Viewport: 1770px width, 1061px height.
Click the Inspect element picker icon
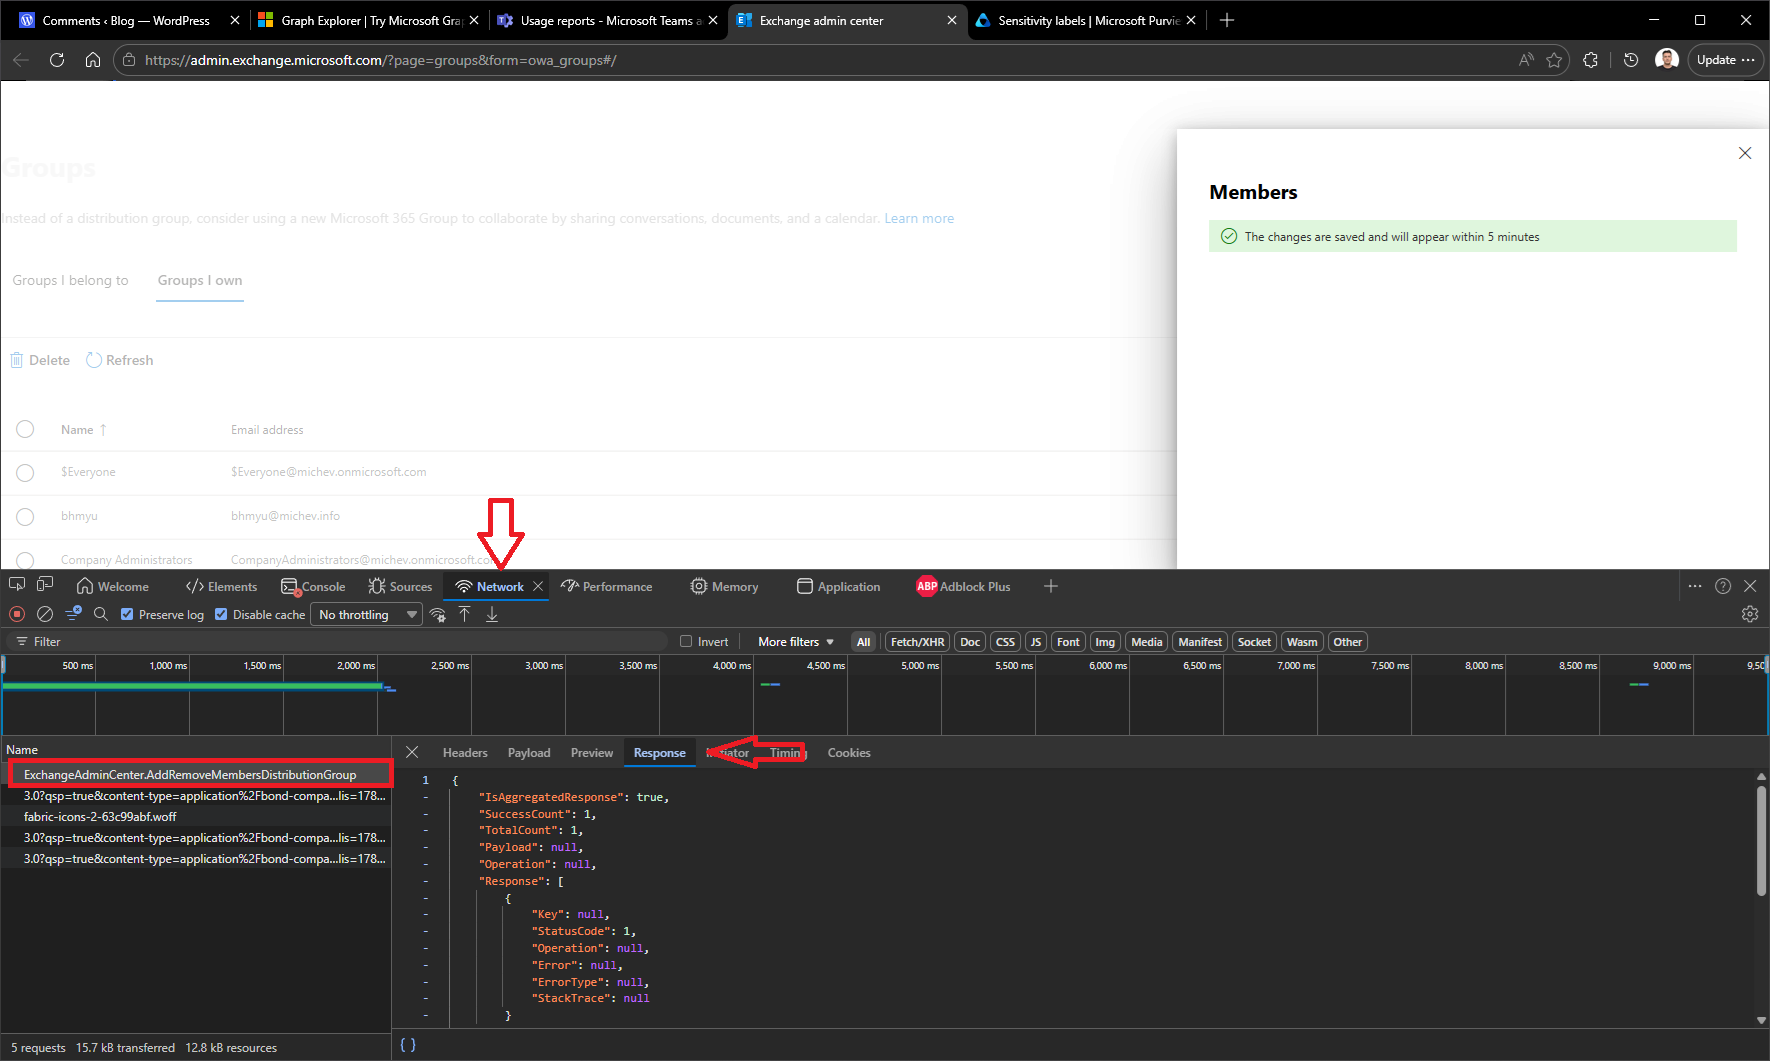tap(17, 585)
